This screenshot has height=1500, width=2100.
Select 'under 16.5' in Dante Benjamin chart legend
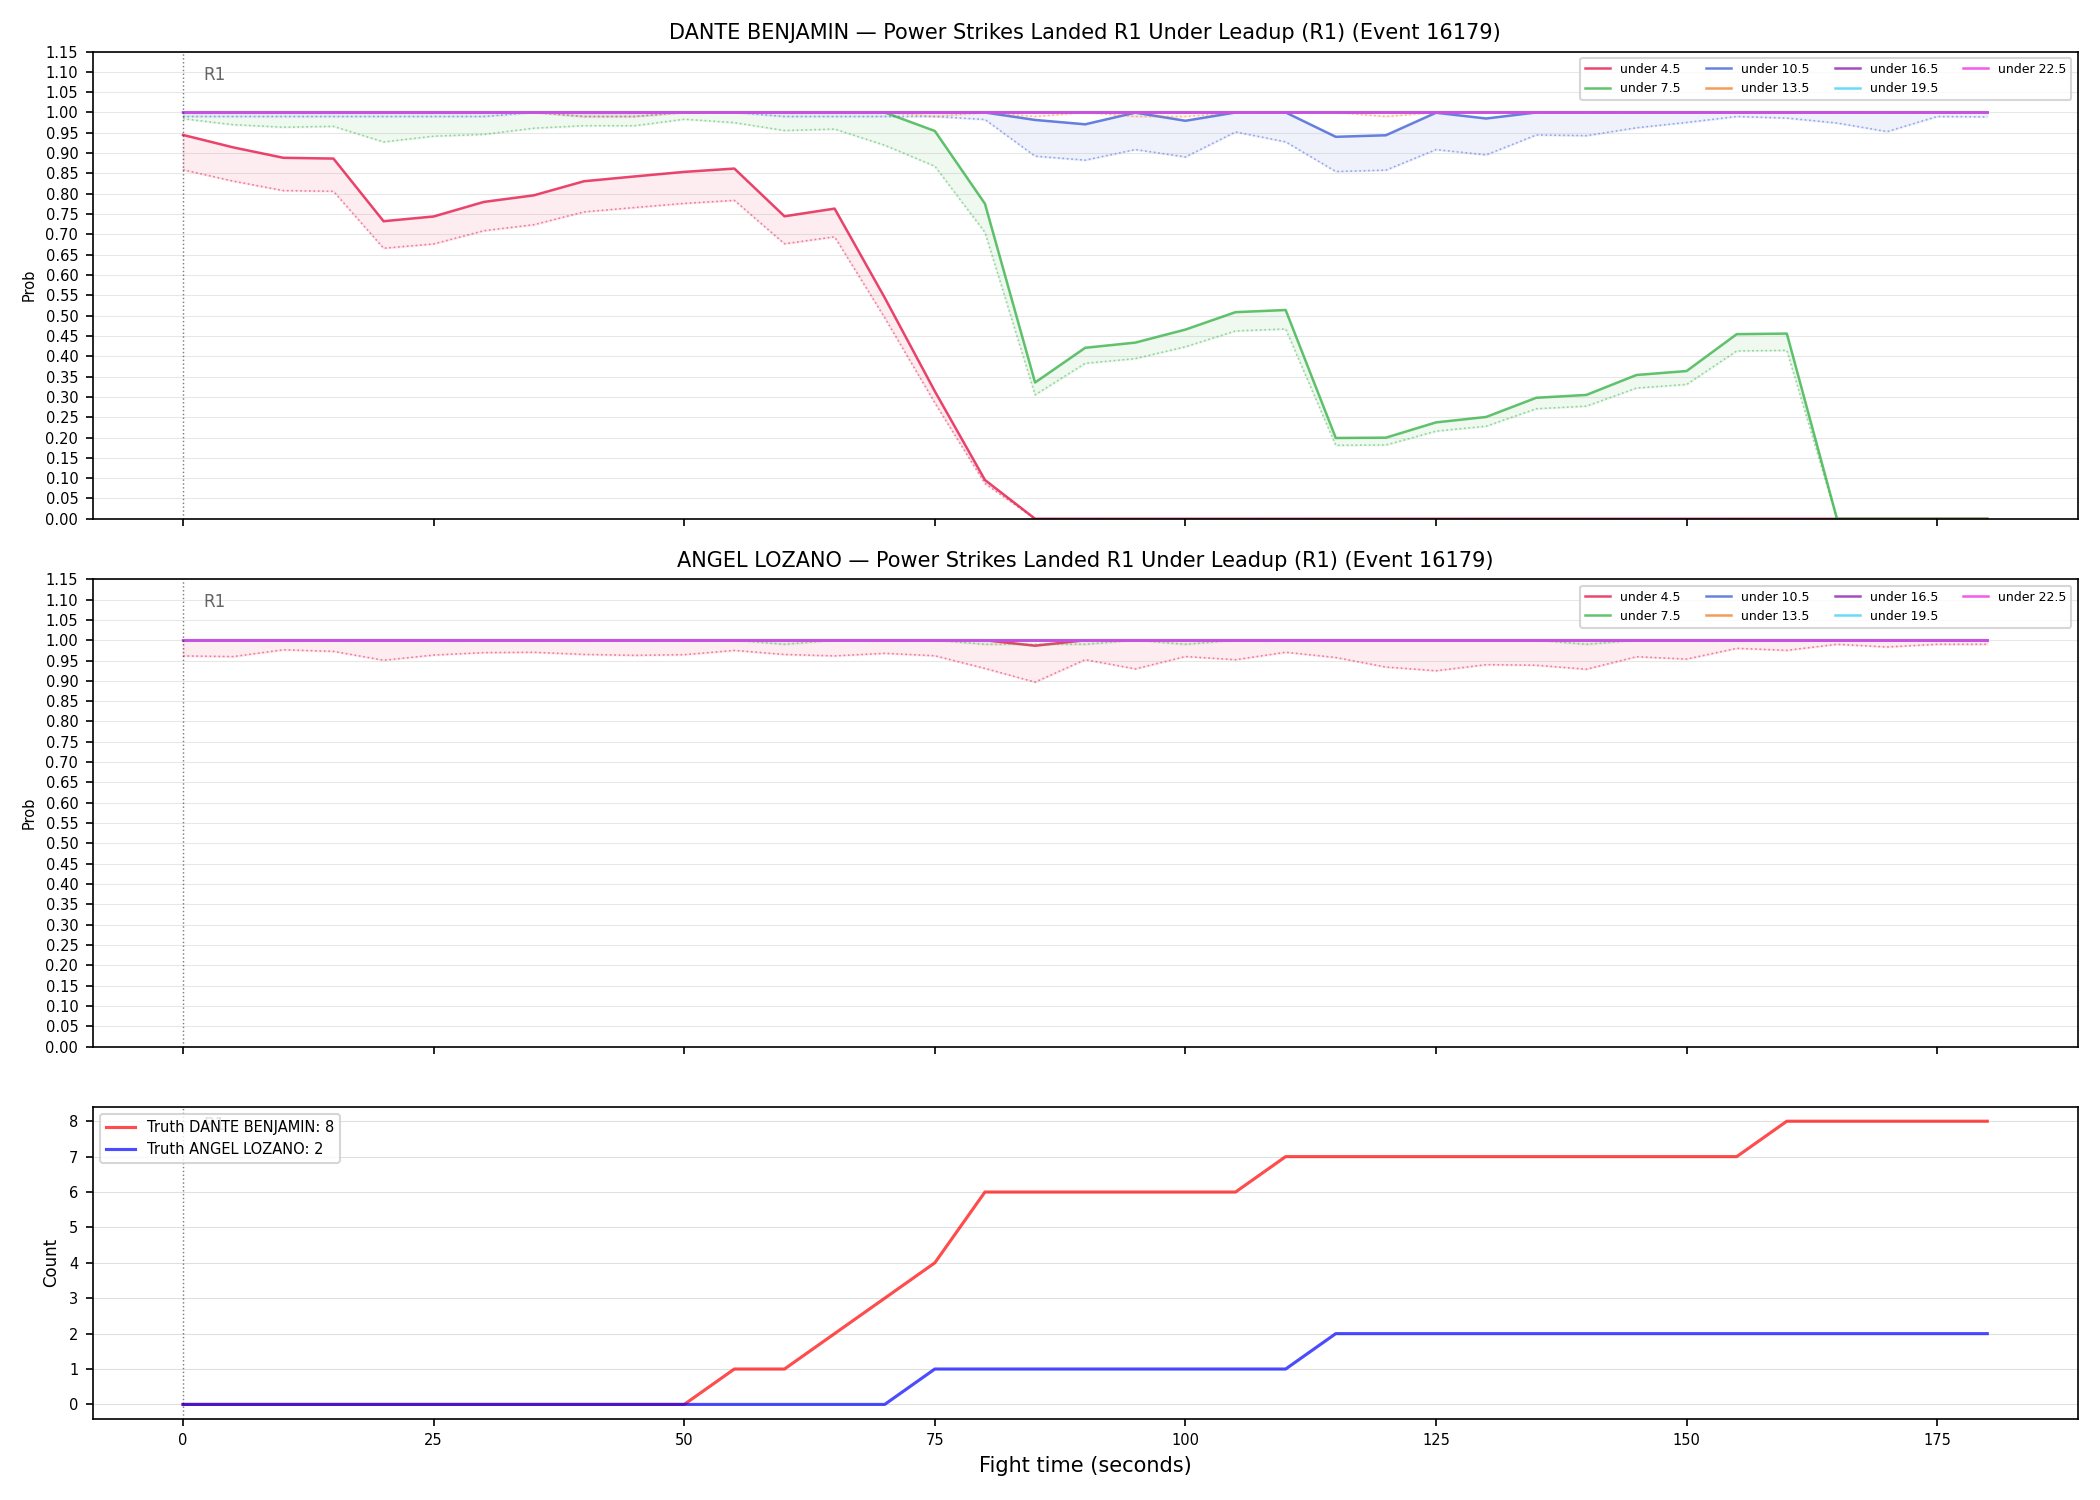click(1887, 69)
